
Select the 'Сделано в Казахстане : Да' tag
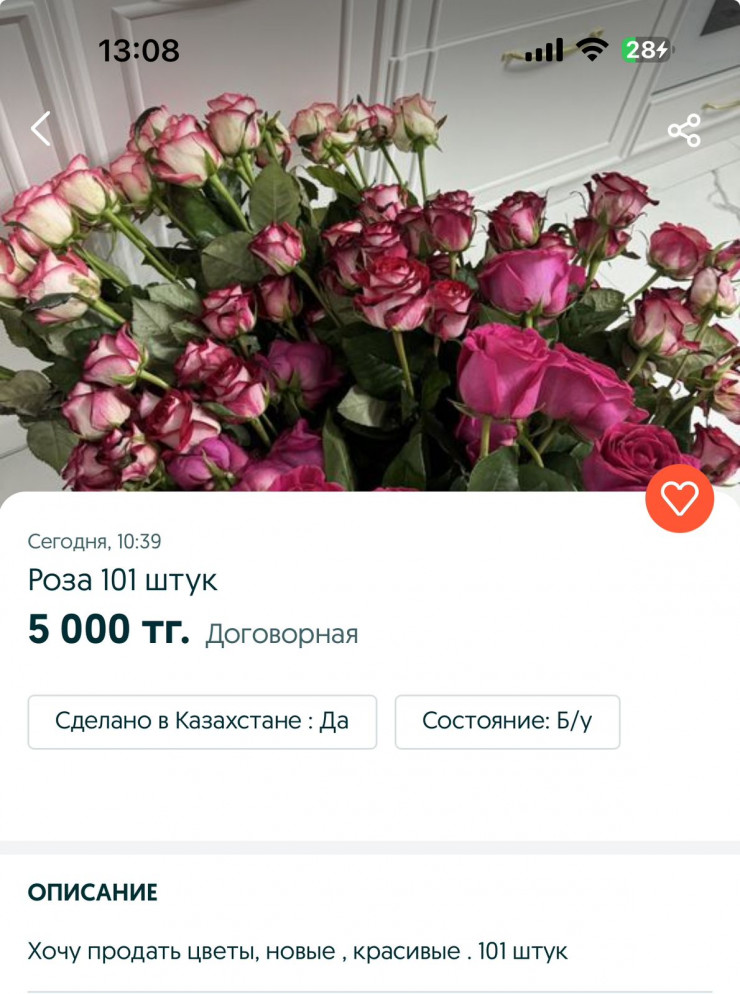tap(202, 721)
